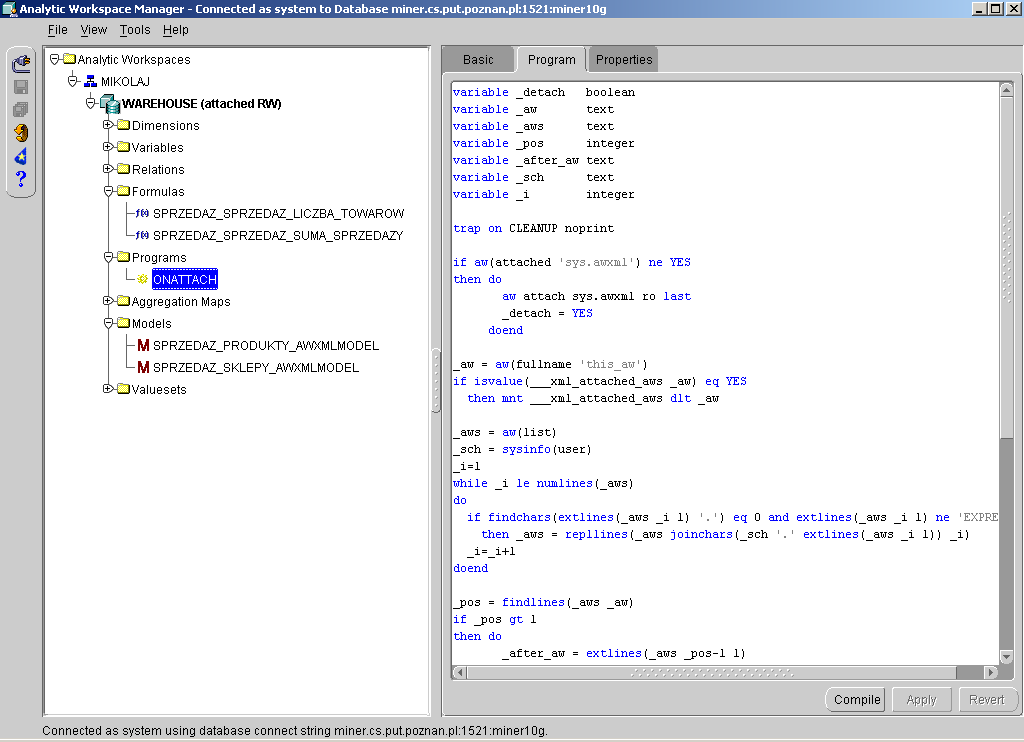Click the orange curved-arrow refresh toolbar icon
The image size is (1024, 742).
pyautogui.click(x=21, y=133)
